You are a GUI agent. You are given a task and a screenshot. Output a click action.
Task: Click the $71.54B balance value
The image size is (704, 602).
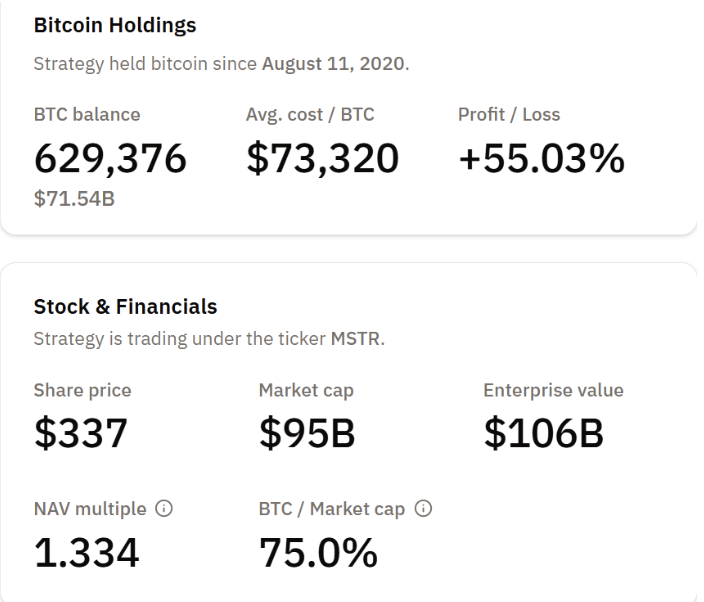click(x=74, y=198)
